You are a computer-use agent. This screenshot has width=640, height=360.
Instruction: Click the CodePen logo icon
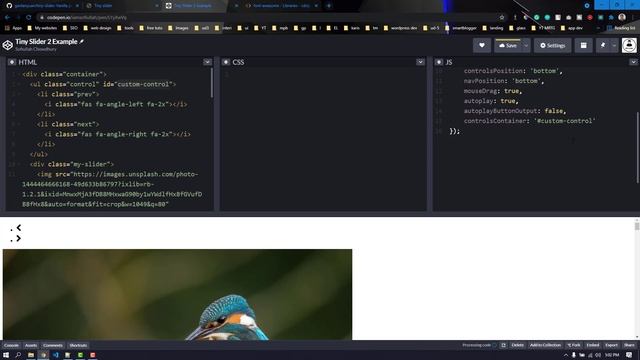tap(7, 45)
